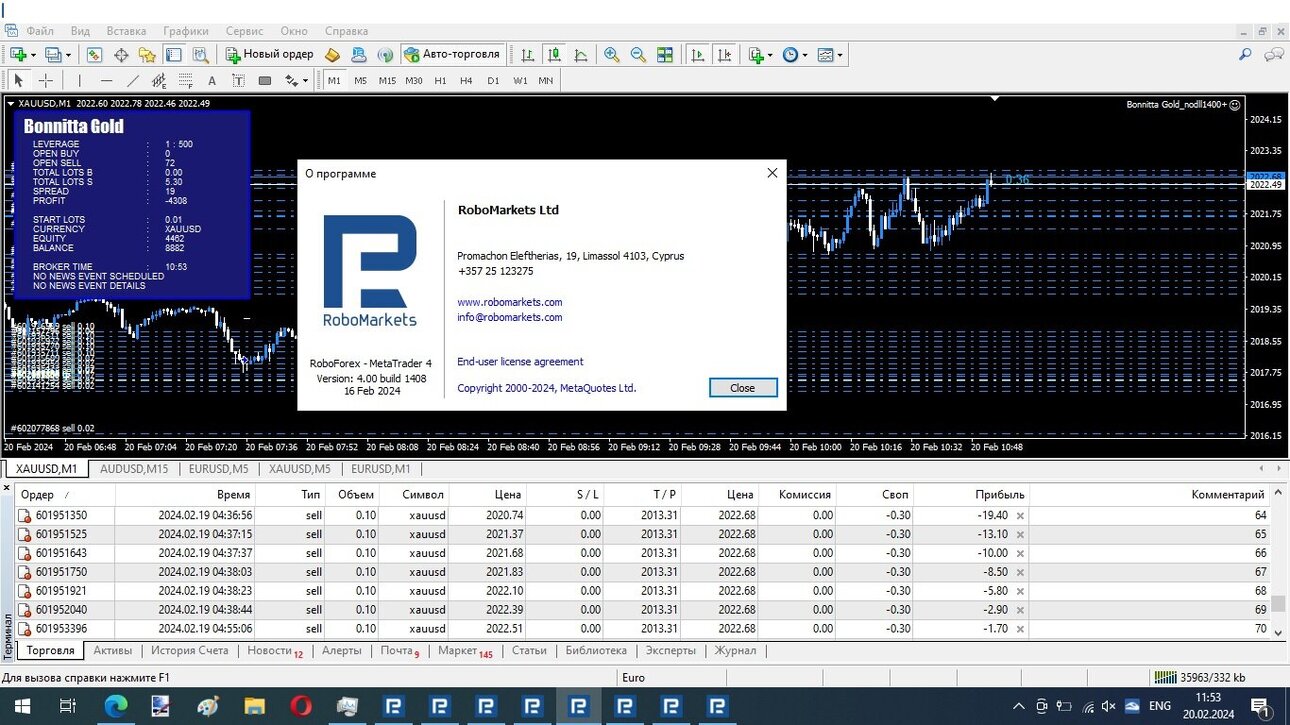Expand the new chart dropdown arrow

tap(33, 56)
